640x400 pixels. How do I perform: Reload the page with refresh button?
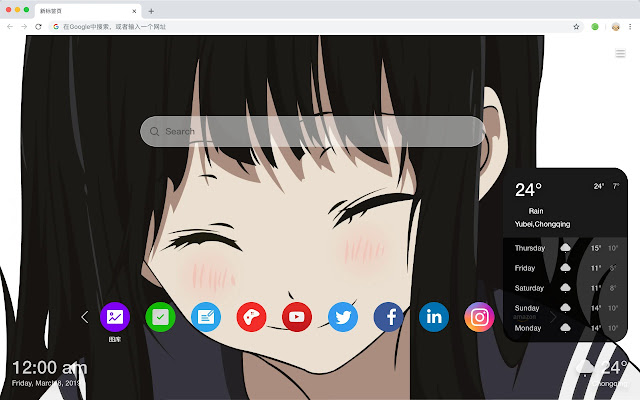coord(38,27)
